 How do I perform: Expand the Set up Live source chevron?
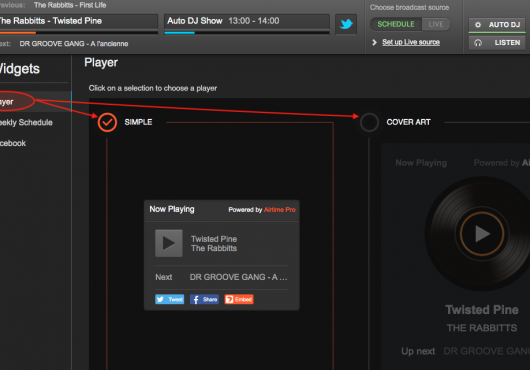click(x=374, y=42)
